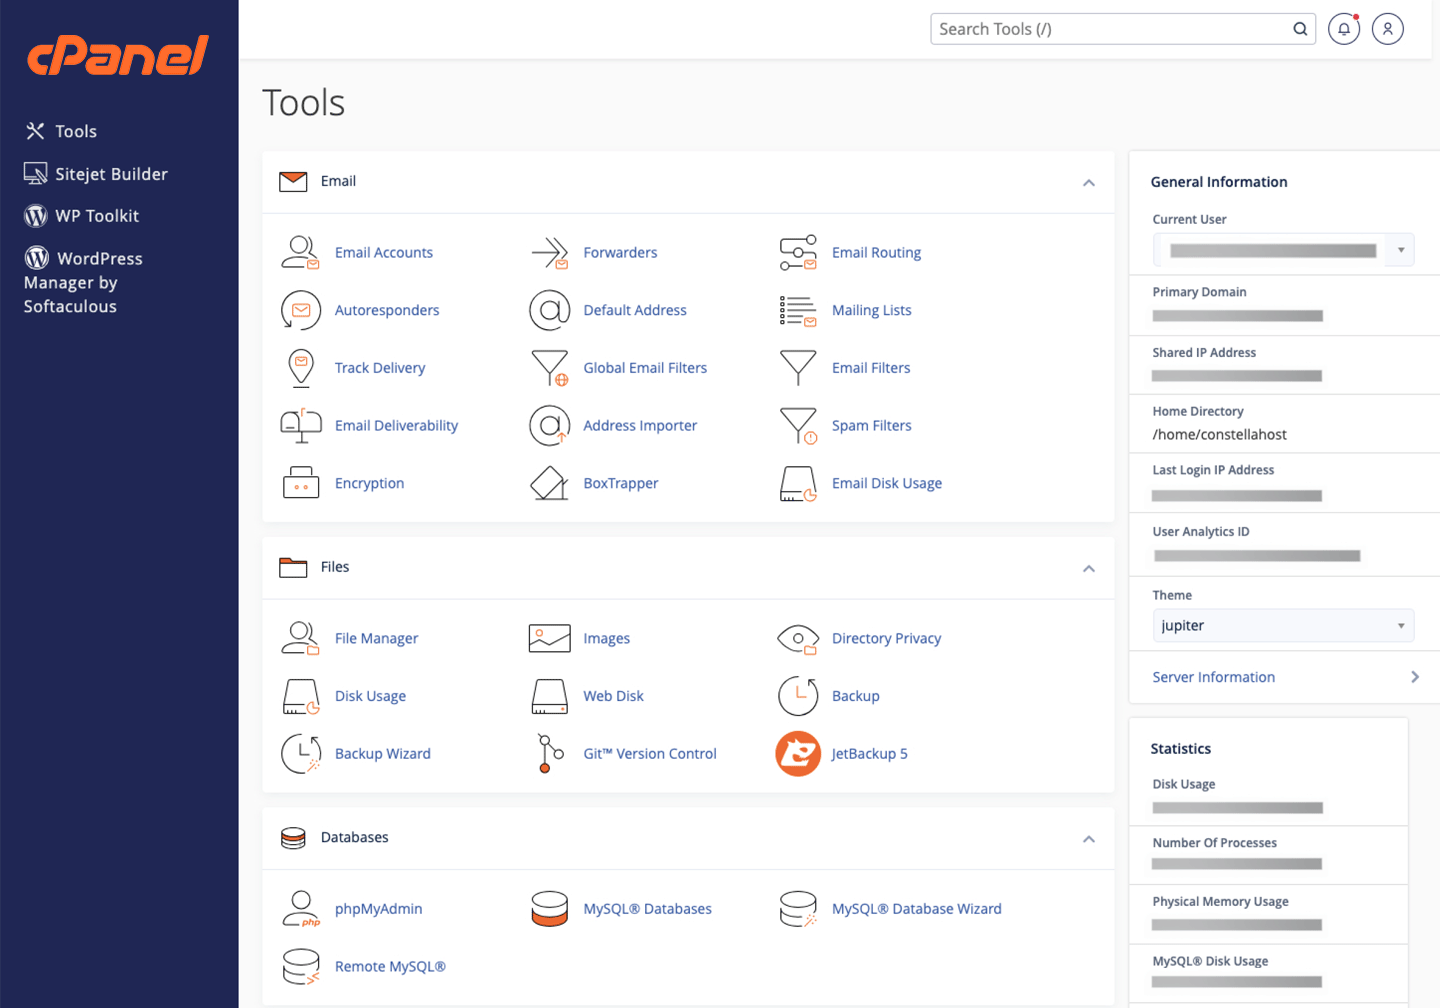Screen dimensions: 1440x1008
Task: Click the JetBackup 5 orange icon
Action: coord(798,754)
